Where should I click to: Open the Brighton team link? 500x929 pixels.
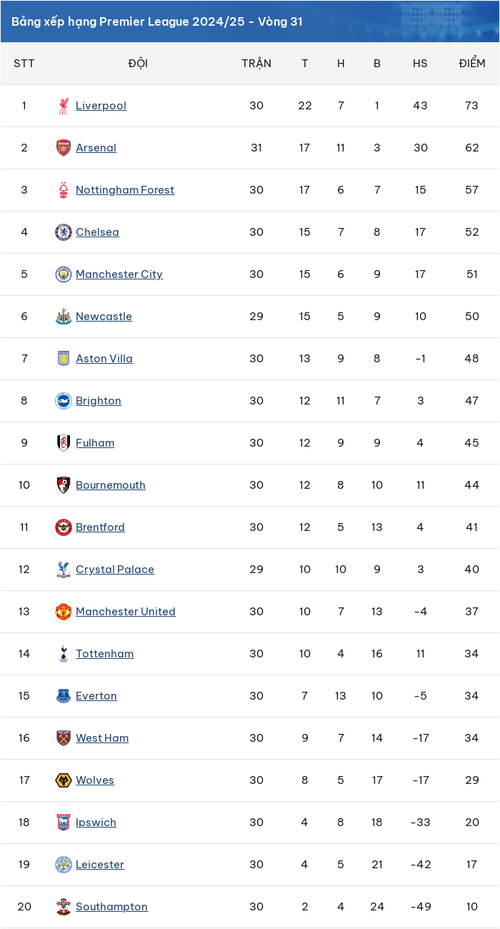(x=98, y=401)
